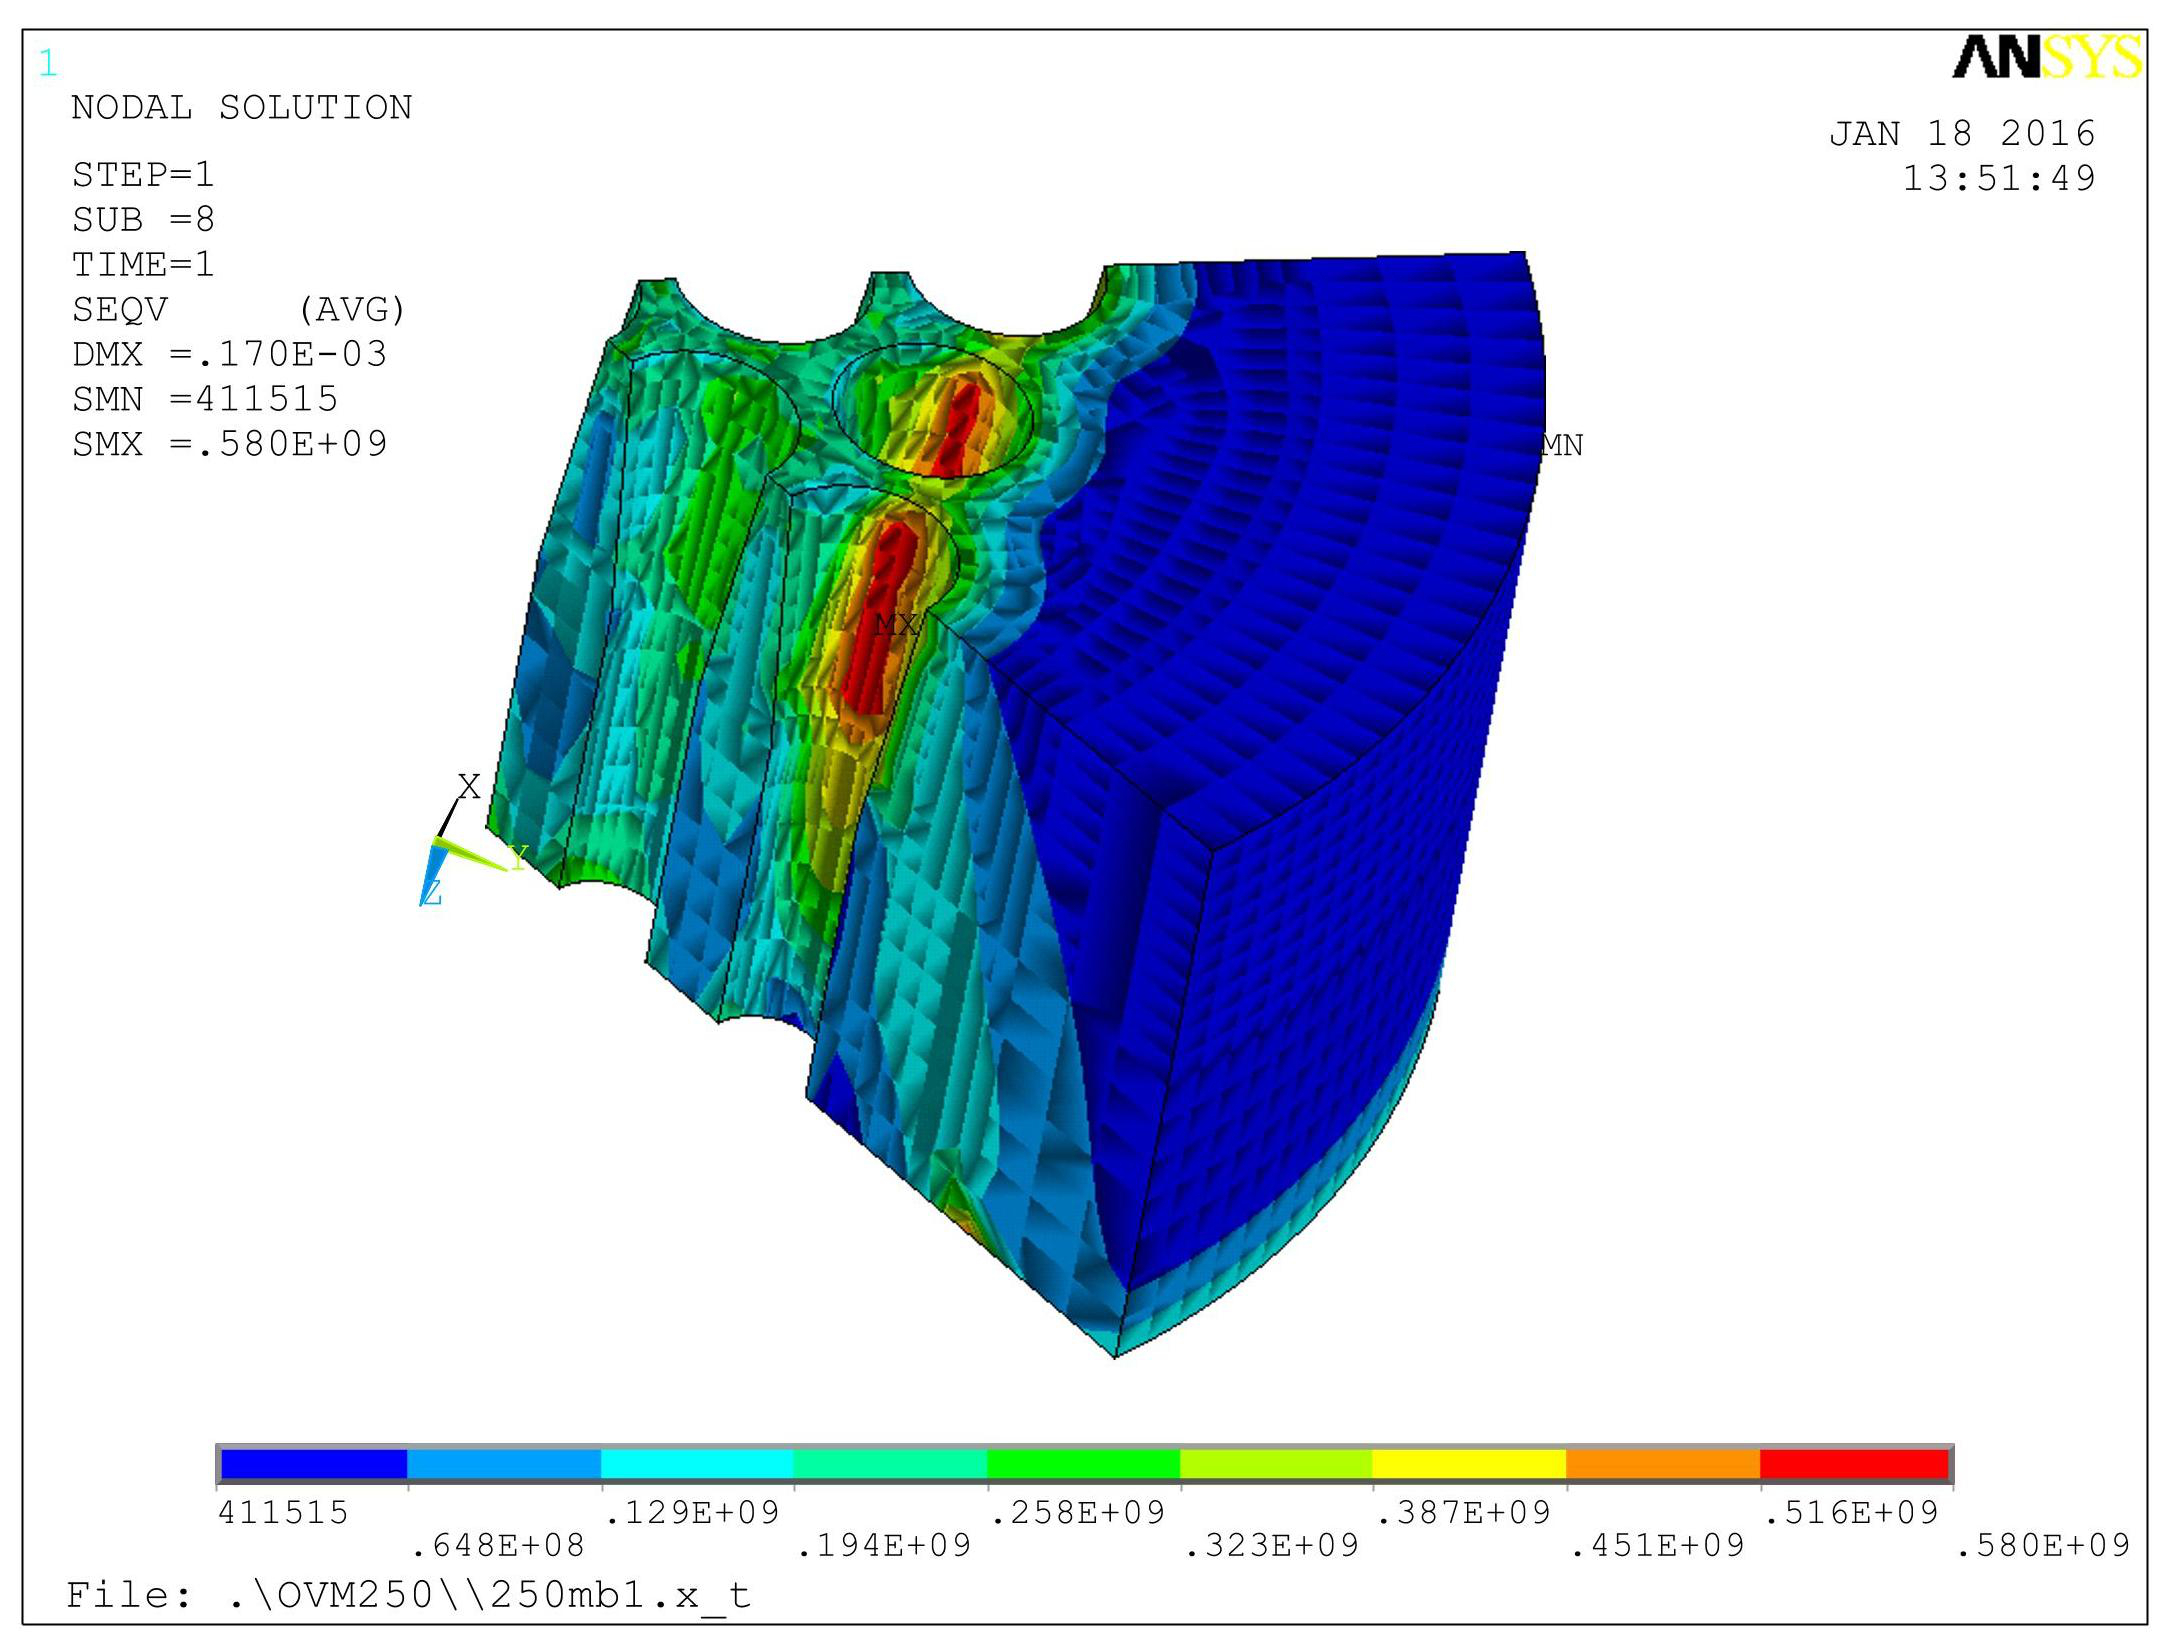
Task: Click the MX maximum stress marker
Action: point(894,625)
